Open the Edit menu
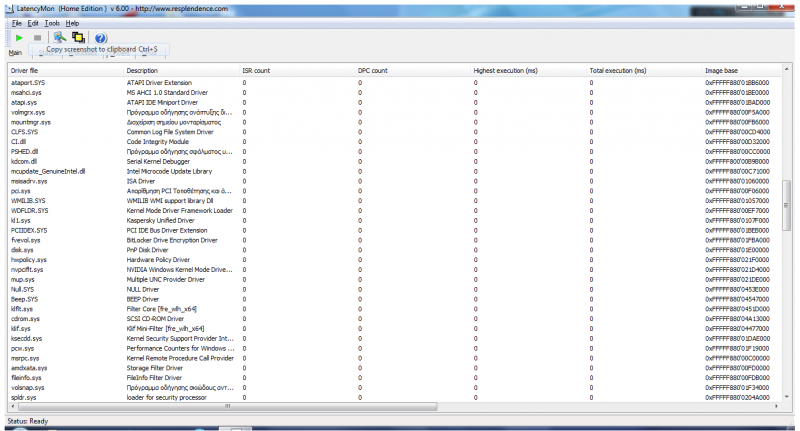 34,22
